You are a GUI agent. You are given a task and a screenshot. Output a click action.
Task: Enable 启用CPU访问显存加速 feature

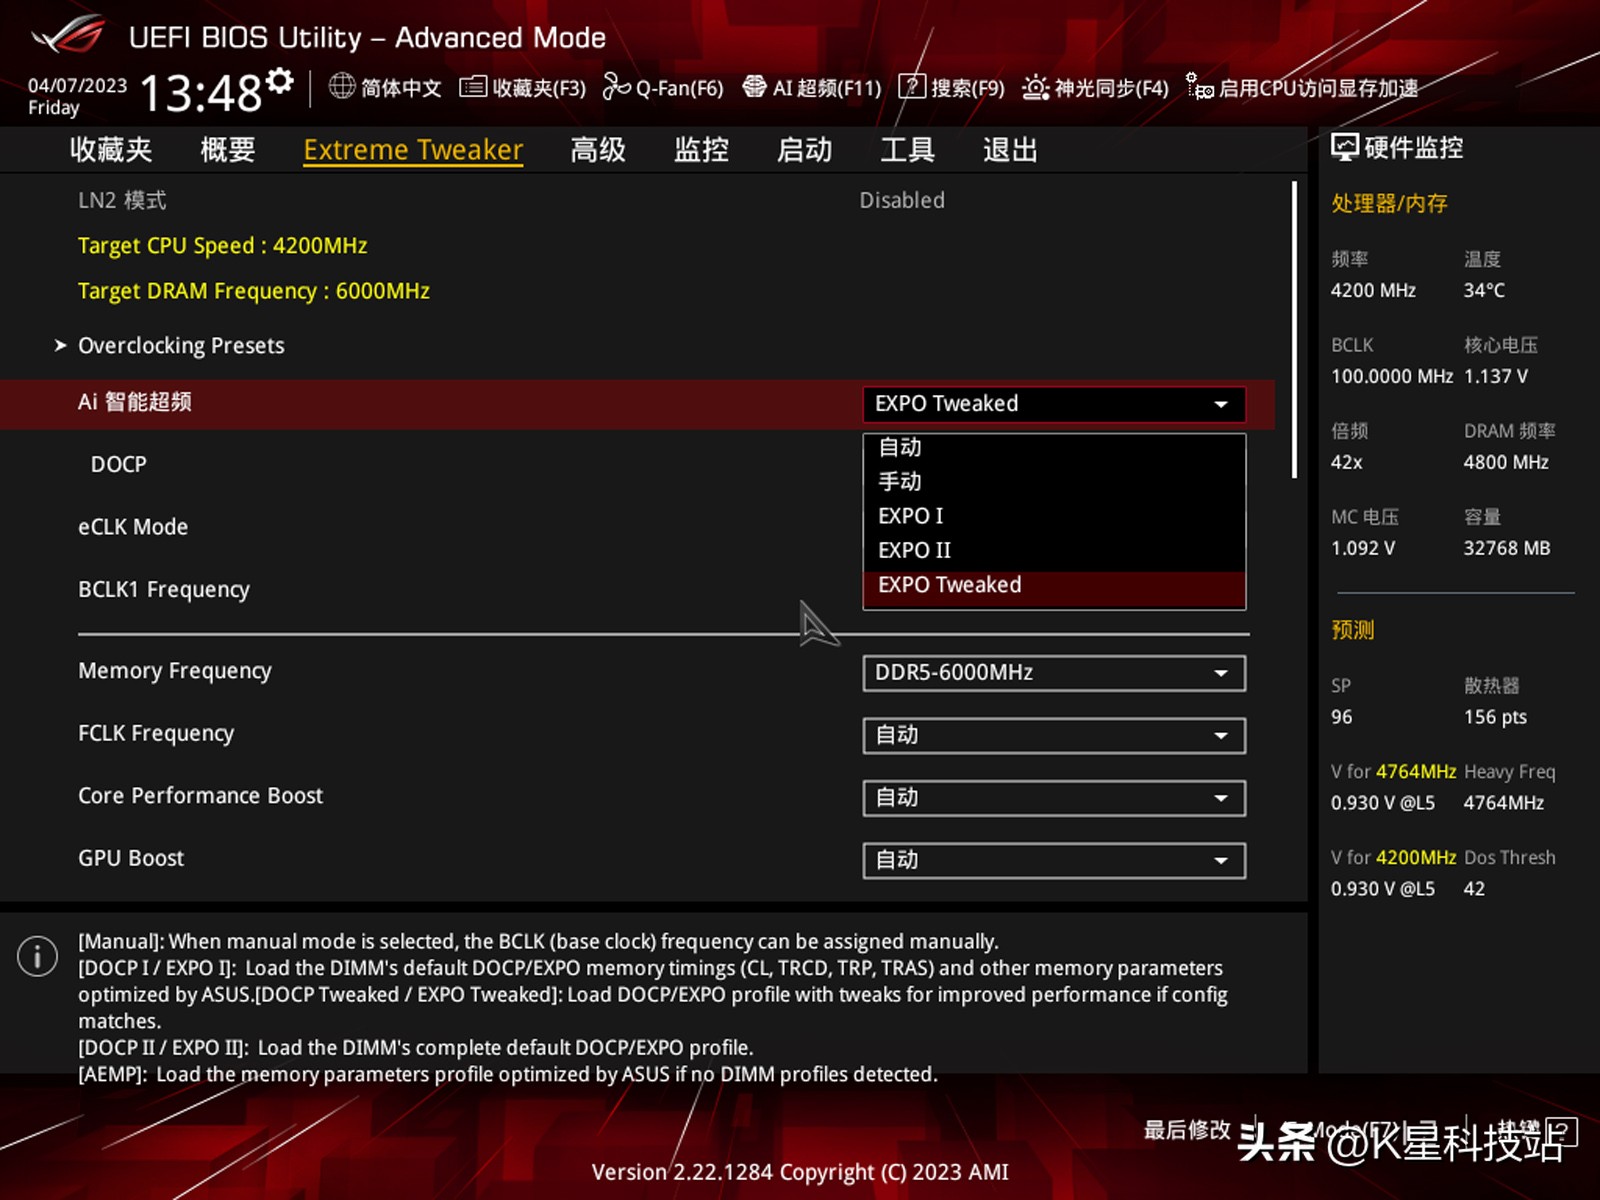(1300, 88)
